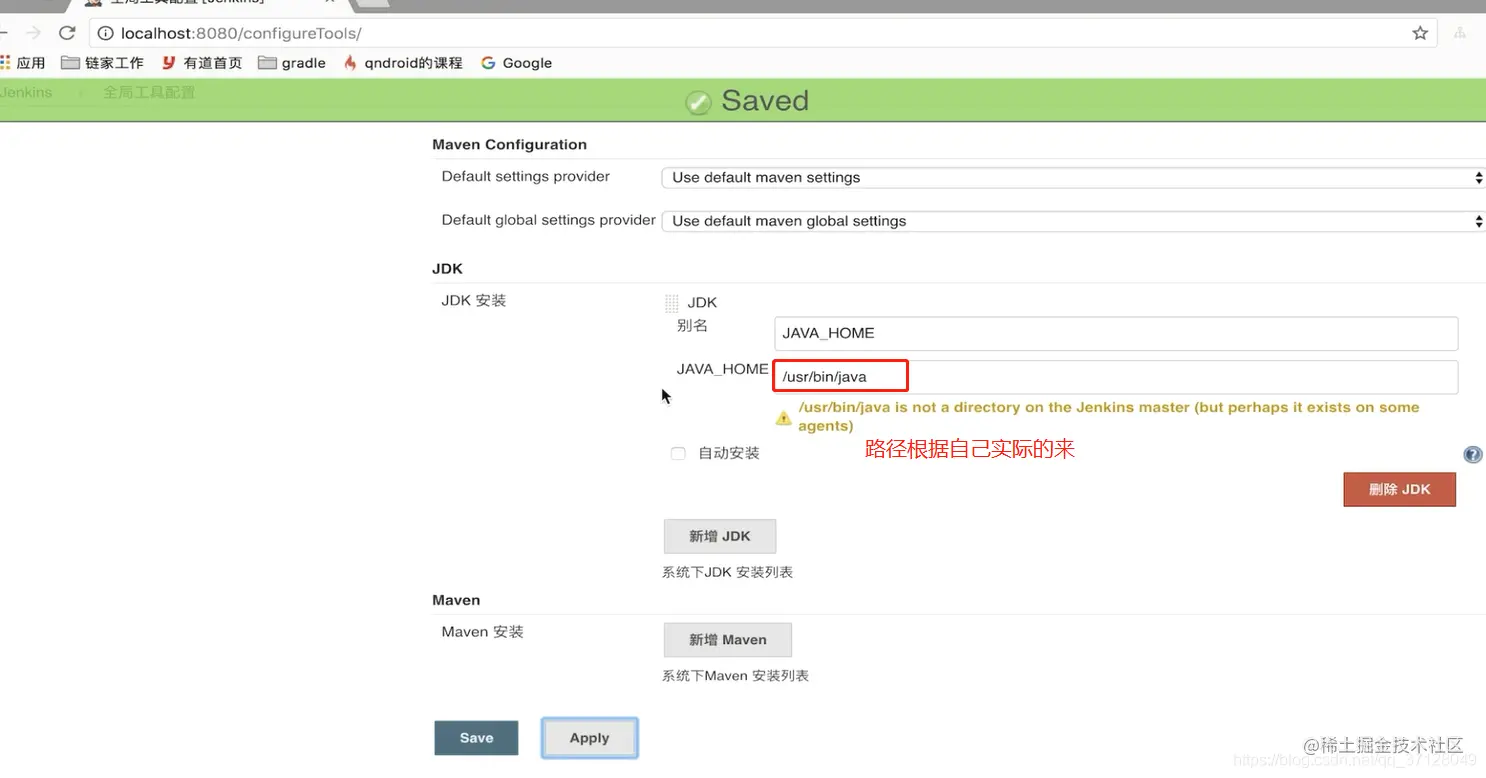
Task: Click the yellow warning triangle icon
Action: (x=784, y=418)
